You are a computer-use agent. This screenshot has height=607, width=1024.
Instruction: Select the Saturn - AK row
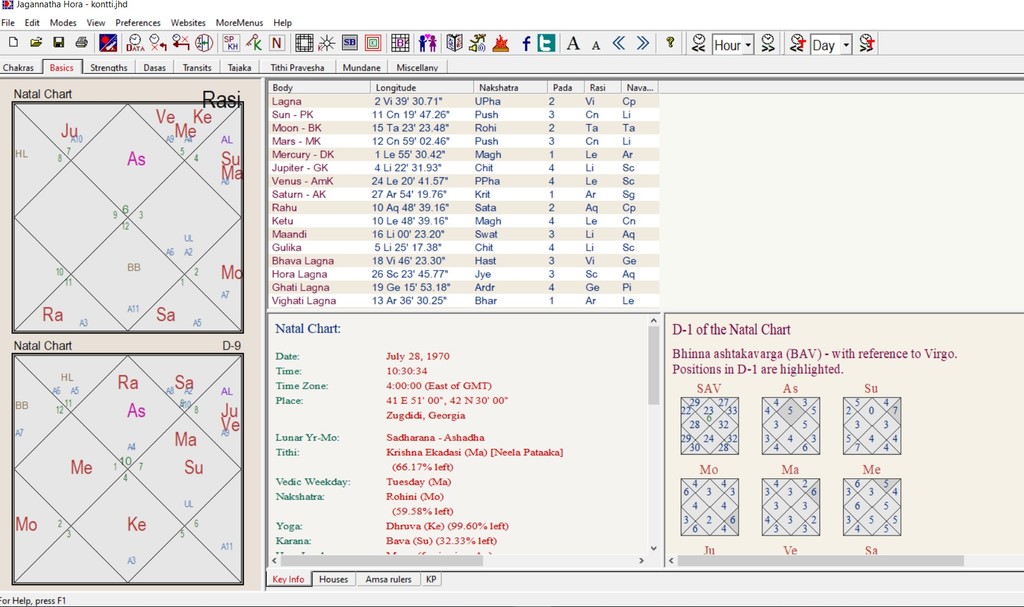(x=463, y=194)
